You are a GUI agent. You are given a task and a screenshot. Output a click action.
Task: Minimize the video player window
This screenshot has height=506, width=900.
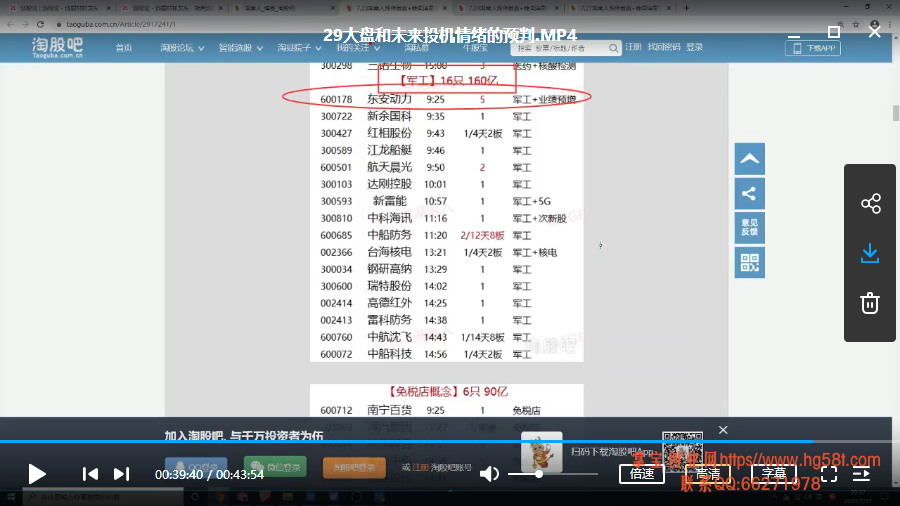point(794,34)
